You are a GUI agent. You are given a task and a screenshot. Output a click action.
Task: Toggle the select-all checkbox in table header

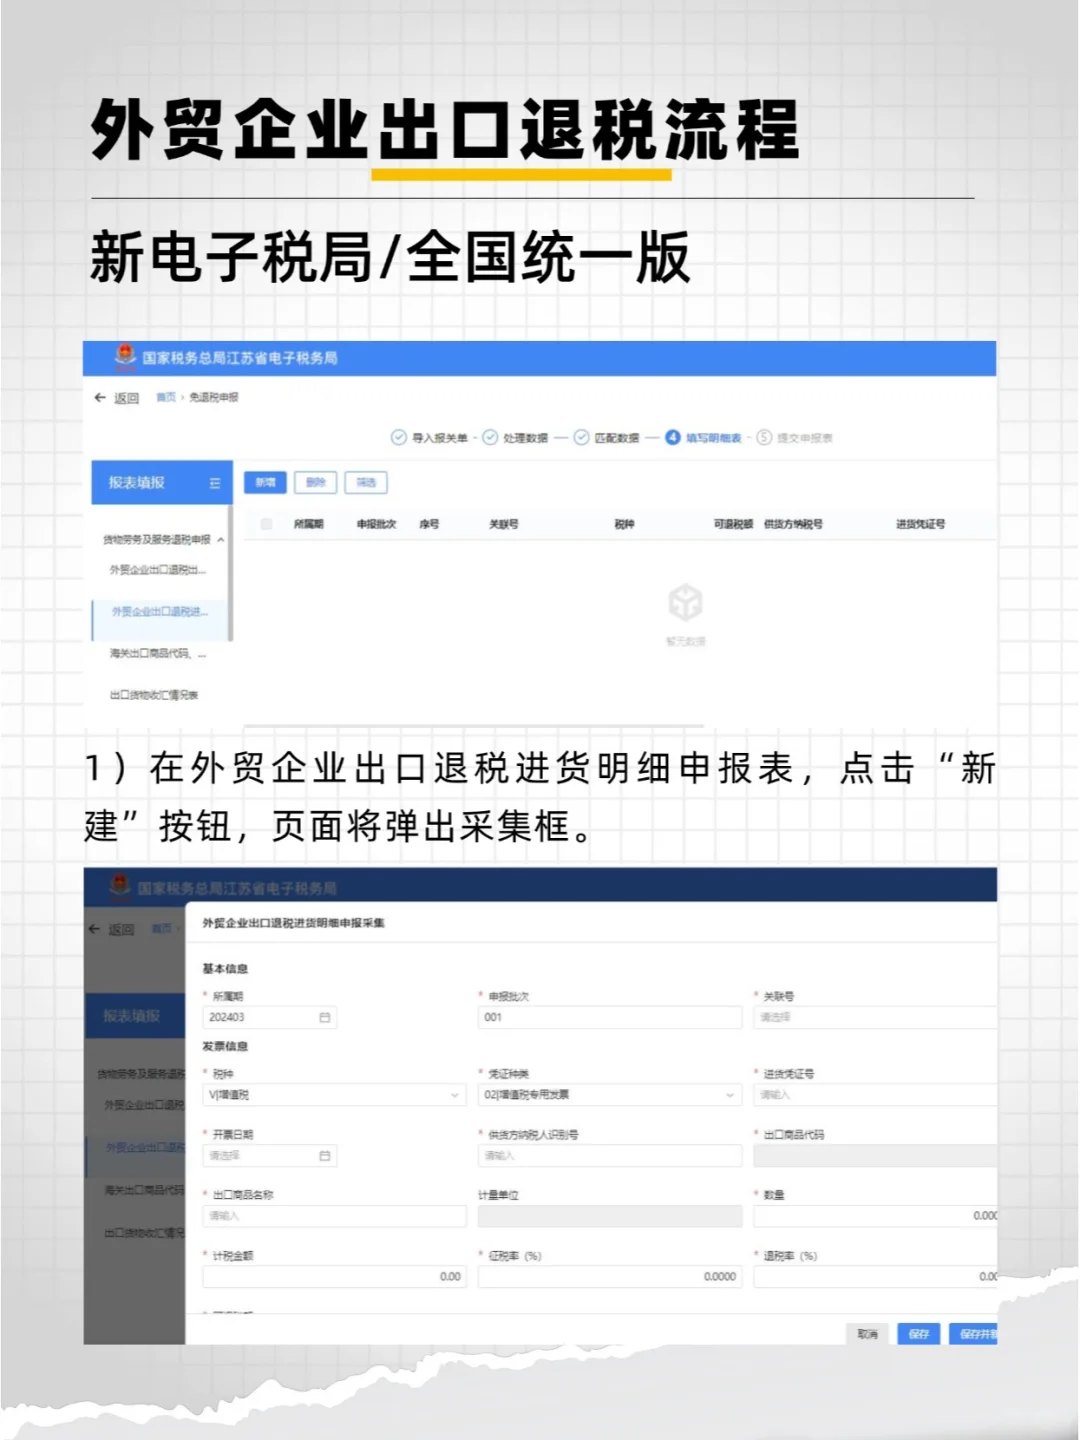tap(267, 524)
